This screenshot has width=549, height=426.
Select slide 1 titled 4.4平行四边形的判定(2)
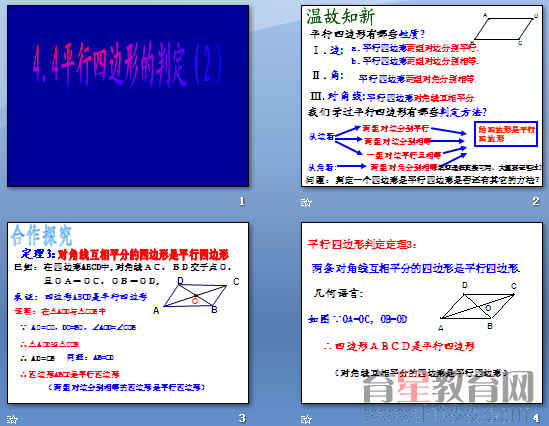click(x=128, y=96)
